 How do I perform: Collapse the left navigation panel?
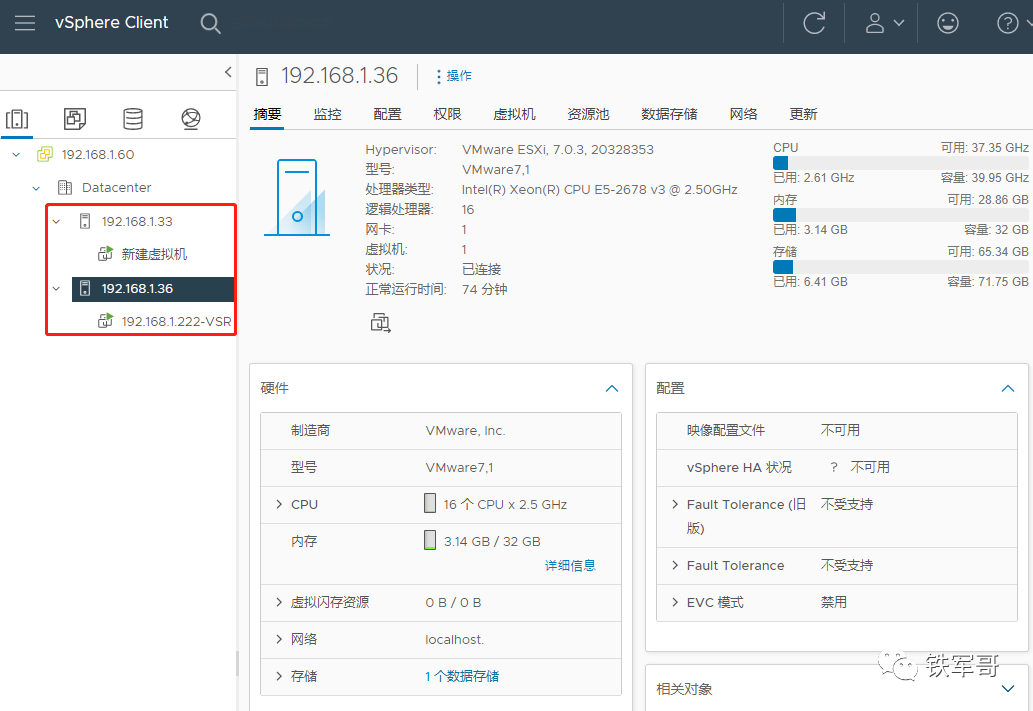(x=228, y=72)
